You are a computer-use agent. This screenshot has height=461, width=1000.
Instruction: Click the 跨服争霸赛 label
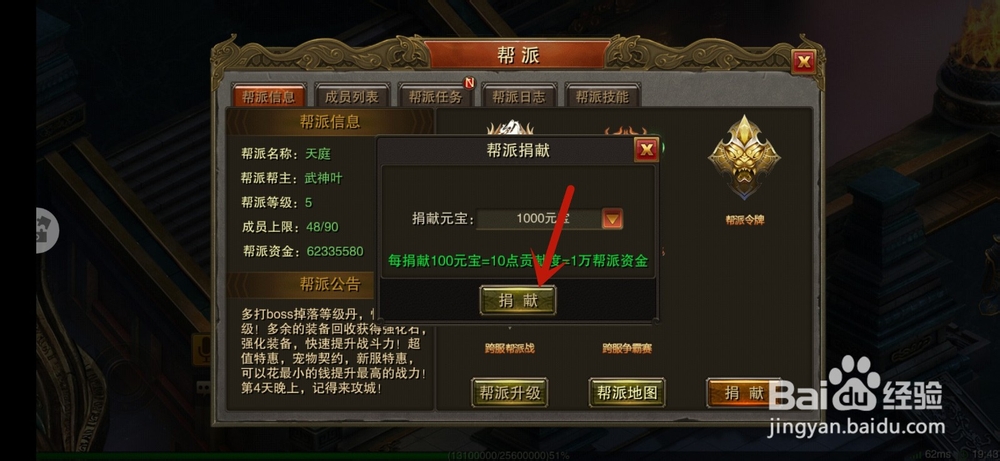coord(627,348)
